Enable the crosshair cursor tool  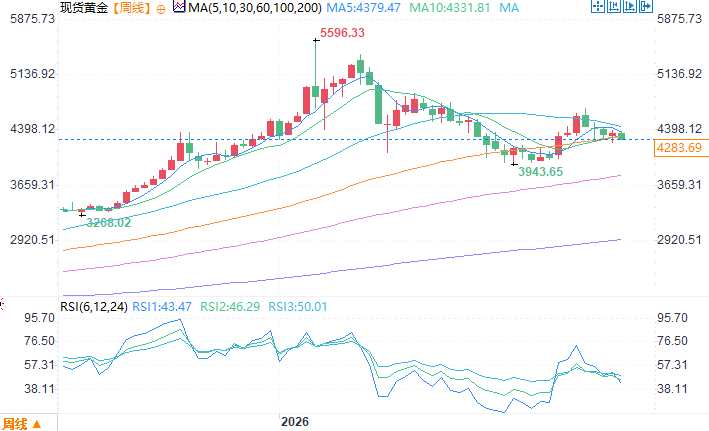coord(598,6)
